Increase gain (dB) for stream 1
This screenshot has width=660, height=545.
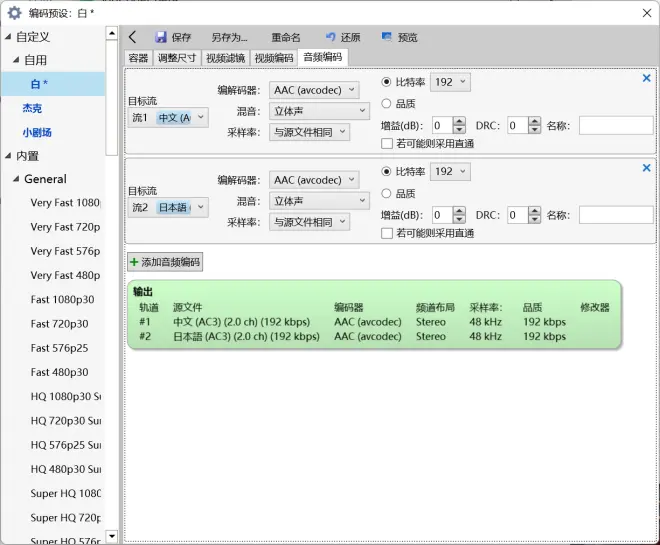point(459,121)
